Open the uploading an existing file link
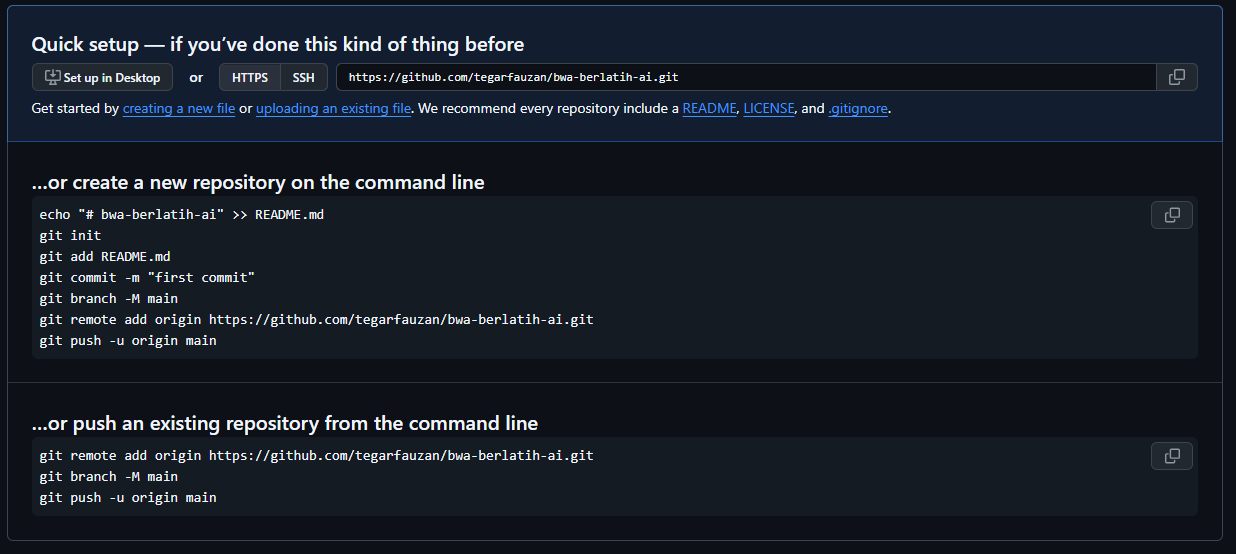The height and width of the screenshot is (554, 1236). tap(333, 108)
